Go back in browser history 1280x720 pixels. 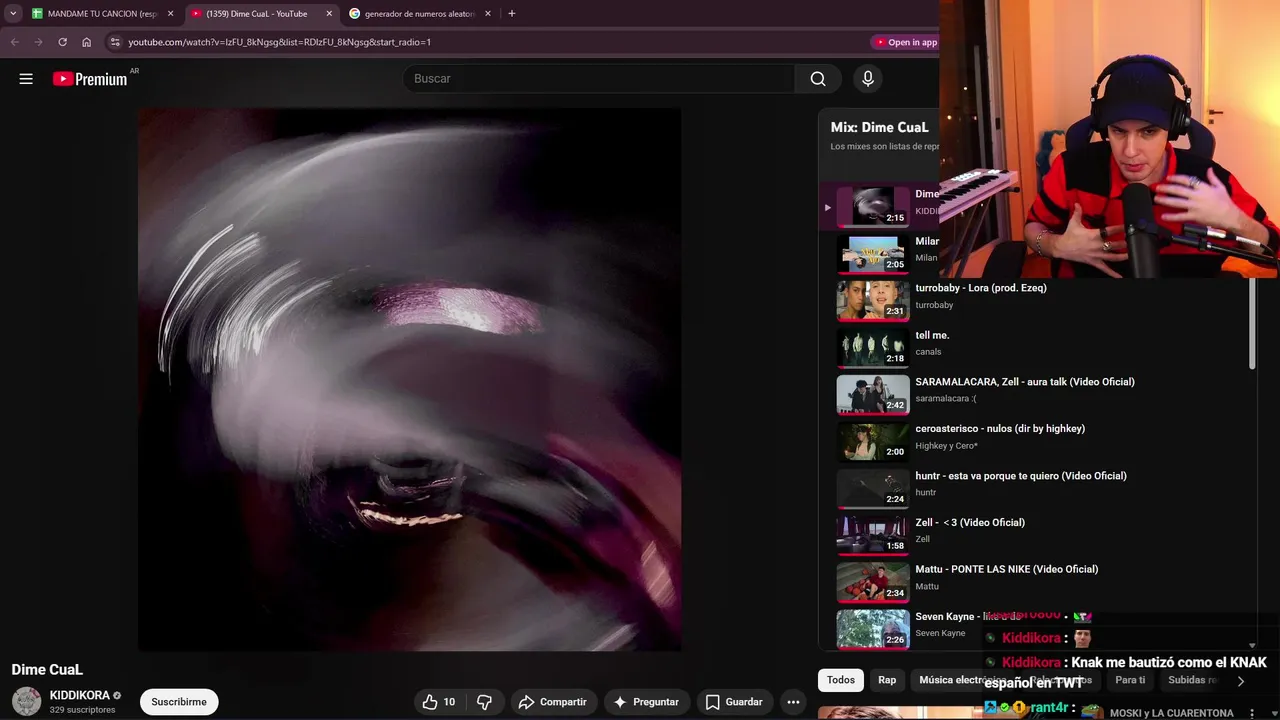coord(14,42)
